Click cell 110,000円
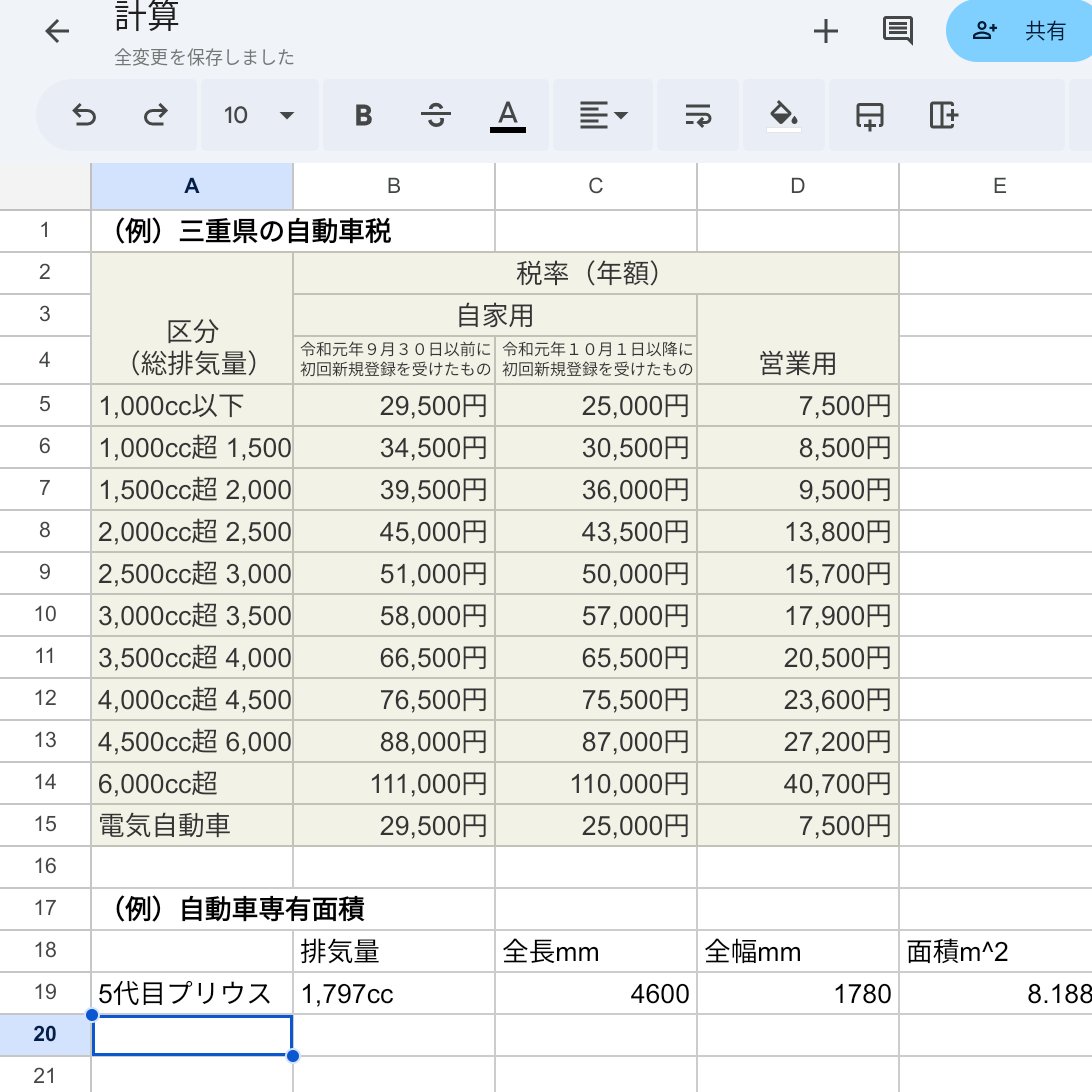Viewport: 1092px width, 1092px height. click(595, 783)
